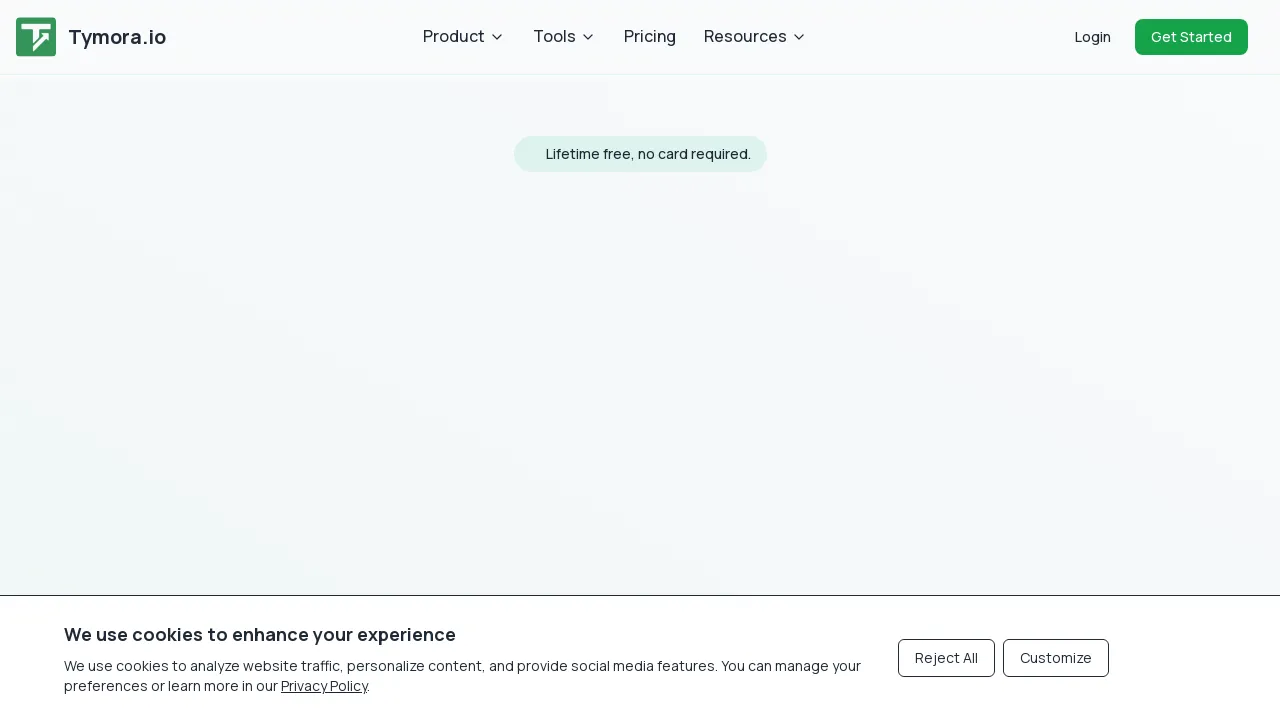Click the Tymora.io brand name

pyautogui.click(x=117, y=37)
